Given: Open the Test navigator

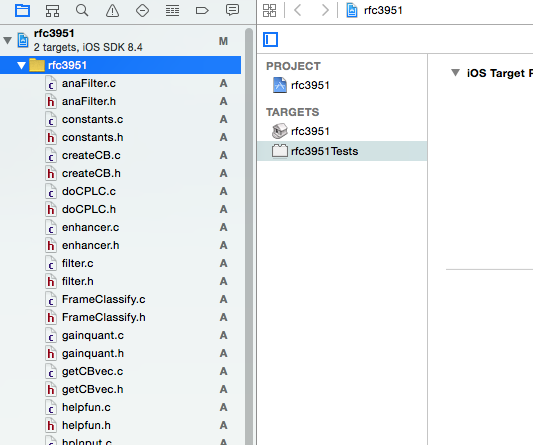Looking at the screenshot, I should [x=142, y=11].
